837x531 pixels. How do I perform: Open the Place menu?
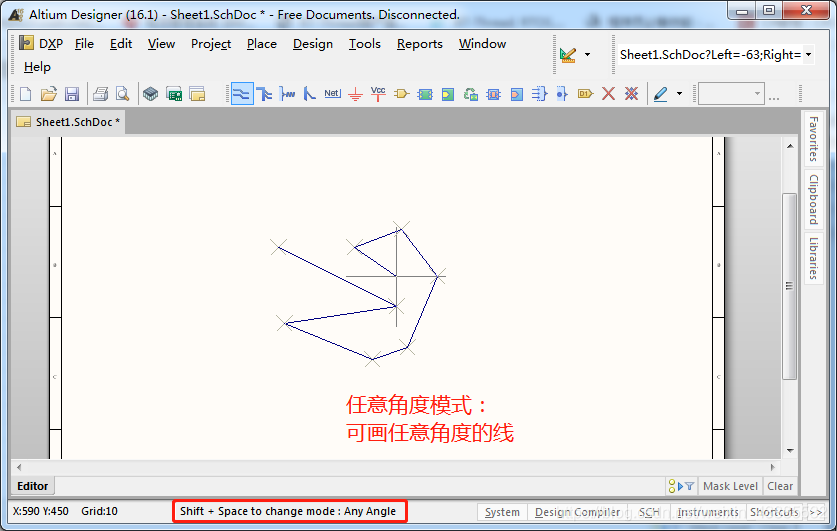tap(262, 44)
